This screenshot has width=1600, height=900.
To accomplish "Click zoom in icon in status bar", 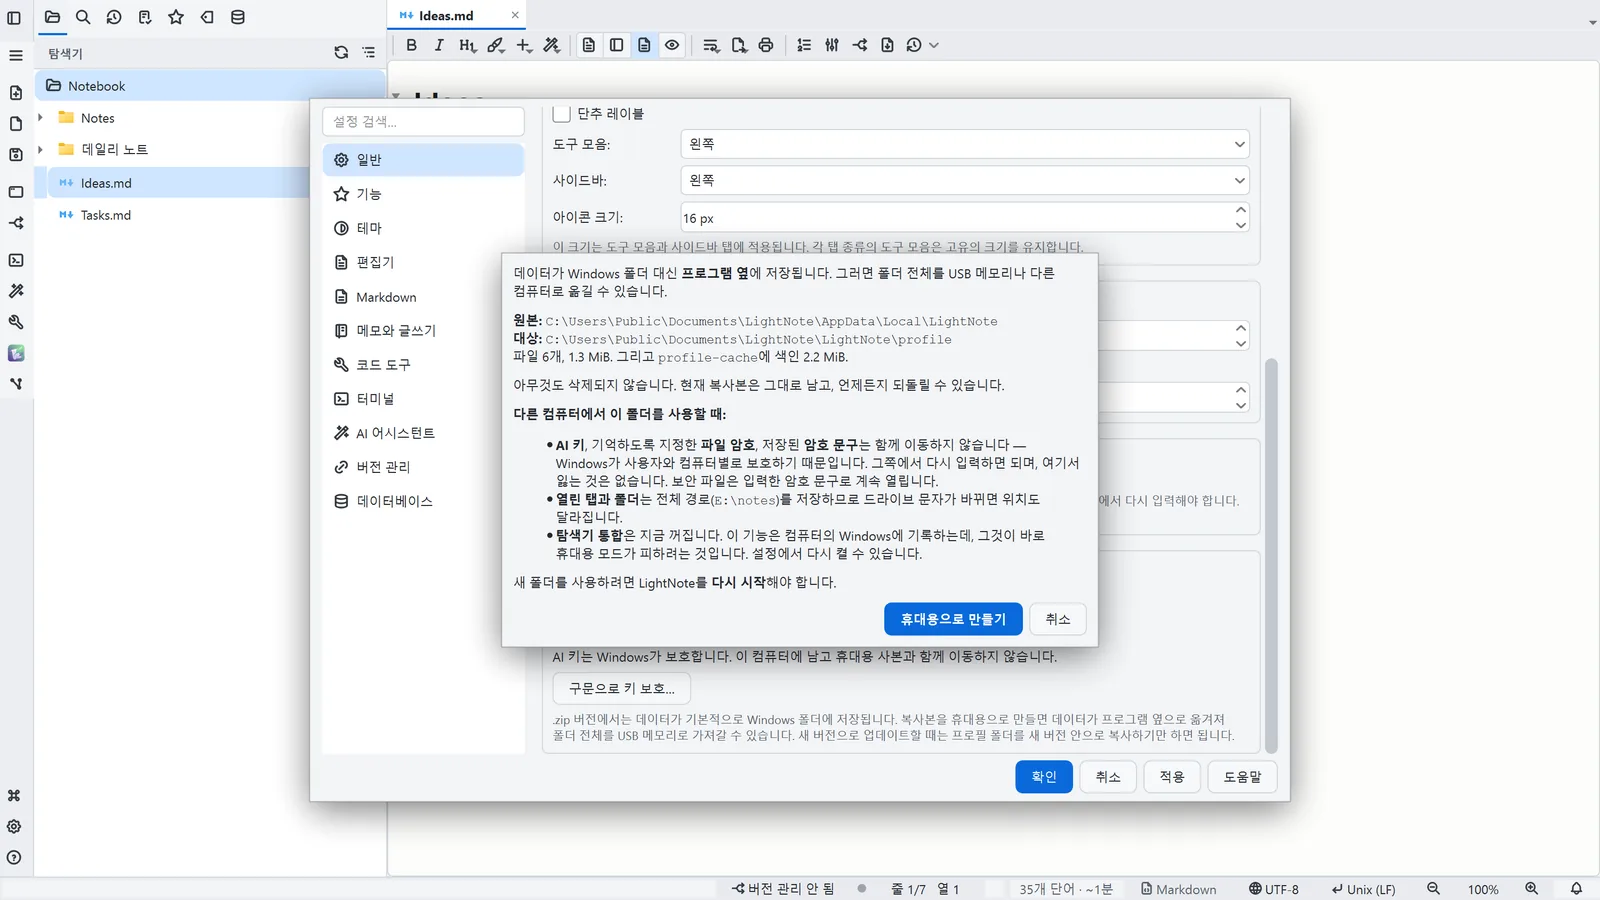I will [1531, 889].
